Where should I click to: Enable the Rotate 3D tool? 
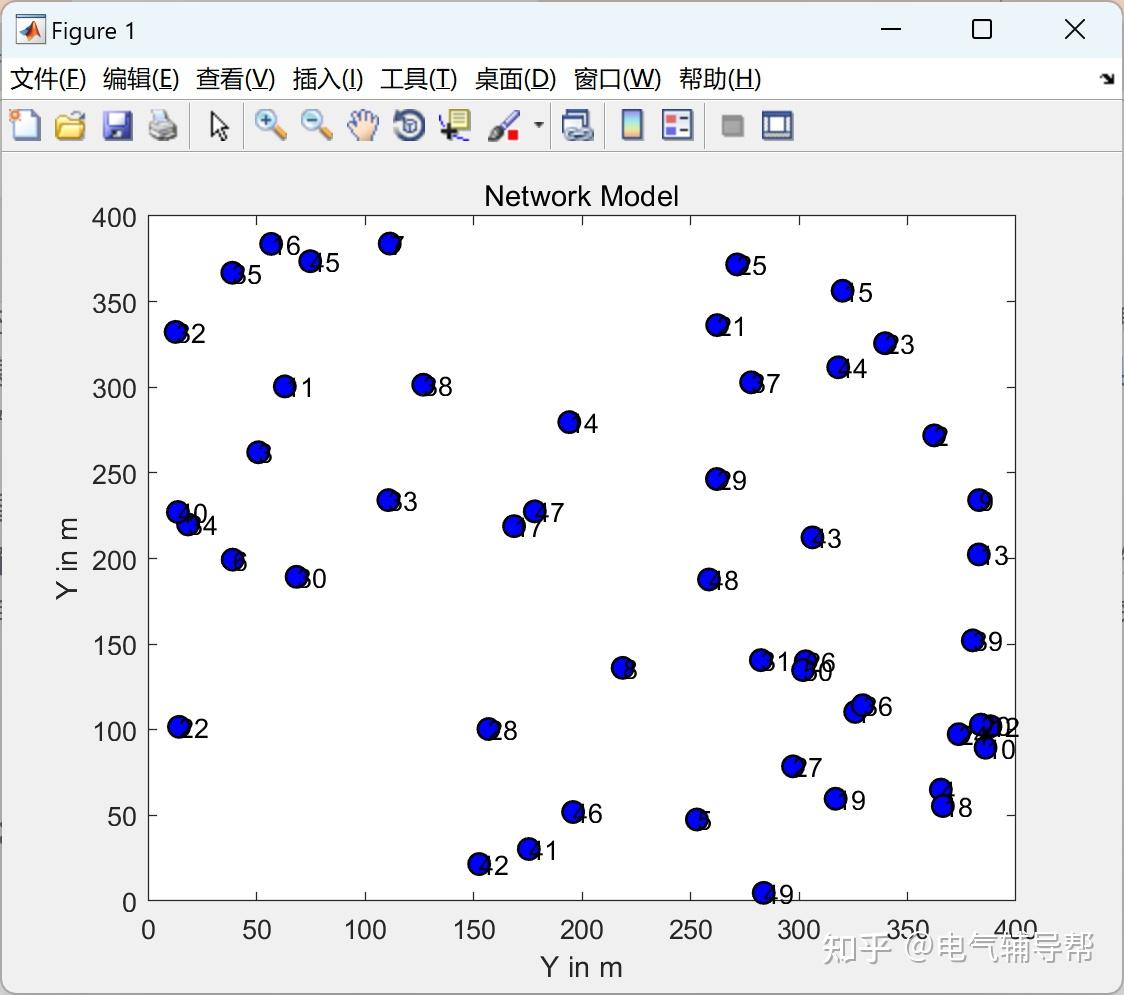pos(409,125)
